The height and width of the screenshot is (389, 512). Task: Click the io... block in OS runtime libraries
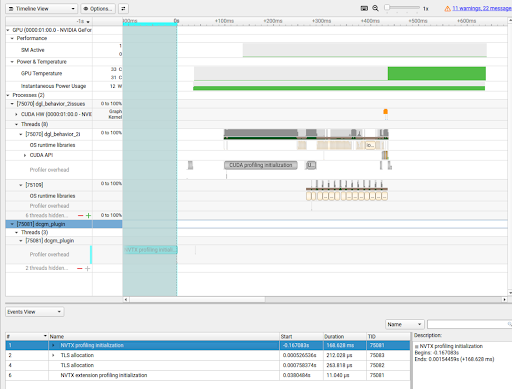(370, 145)
